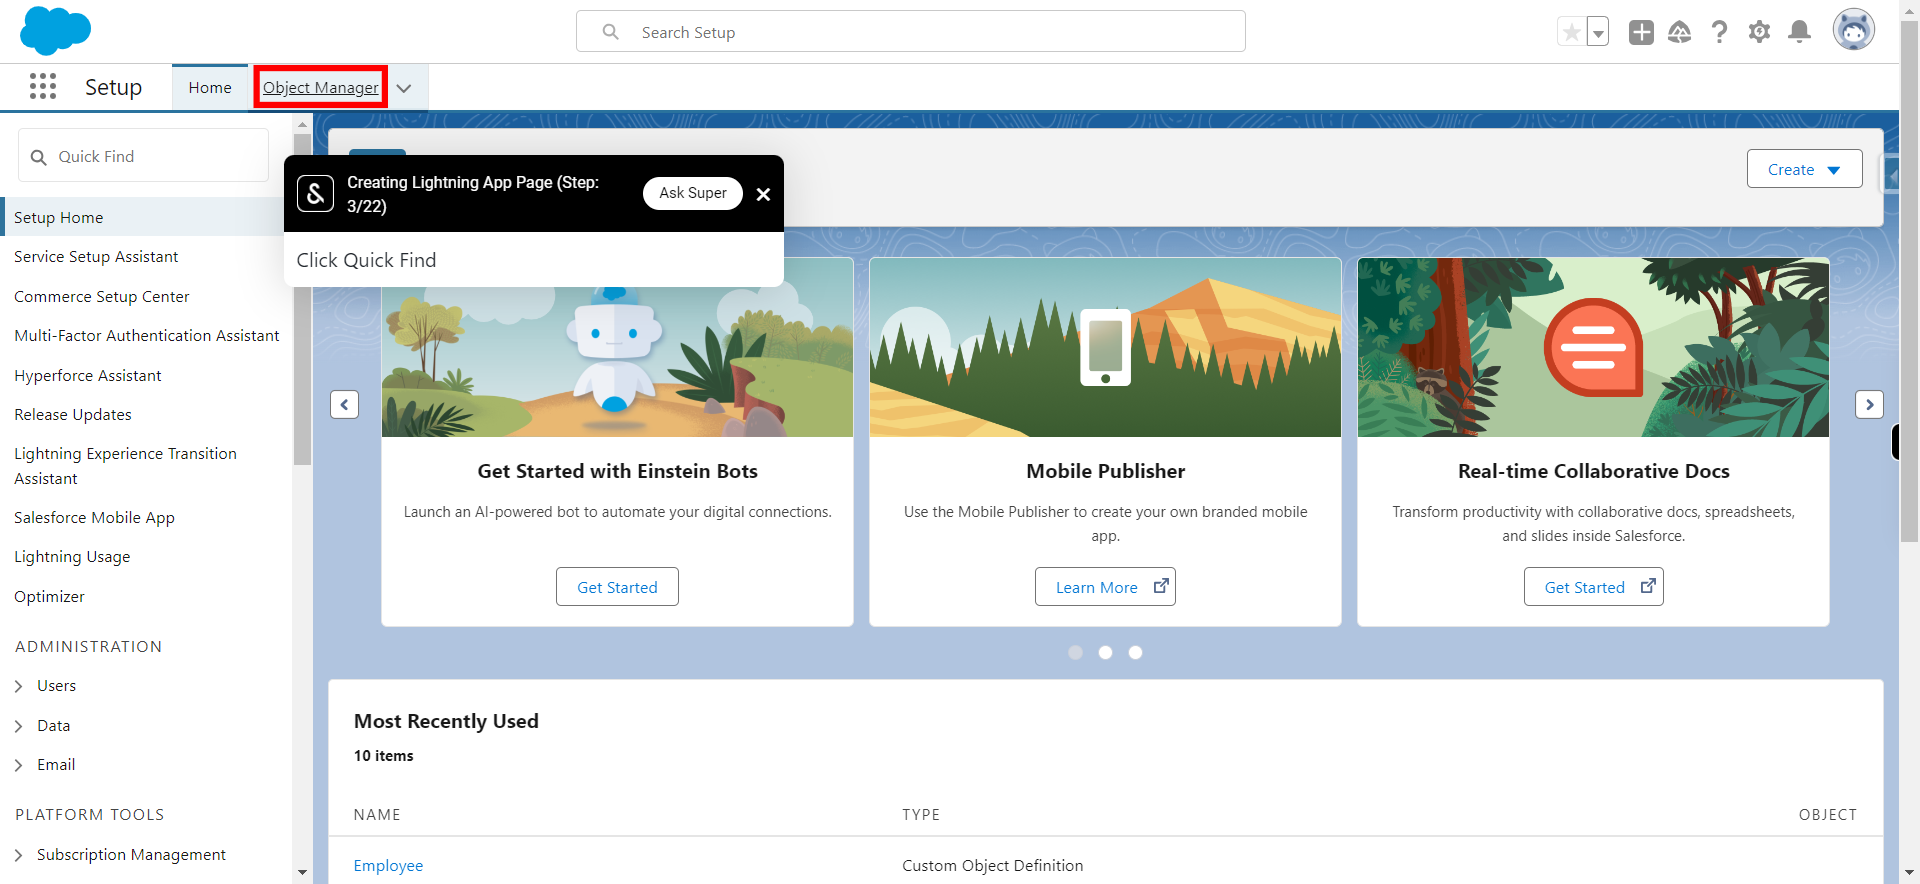This screenshot has width=1920, height=884.
Task: Click the Ask Super button
Action: [693, 193]
